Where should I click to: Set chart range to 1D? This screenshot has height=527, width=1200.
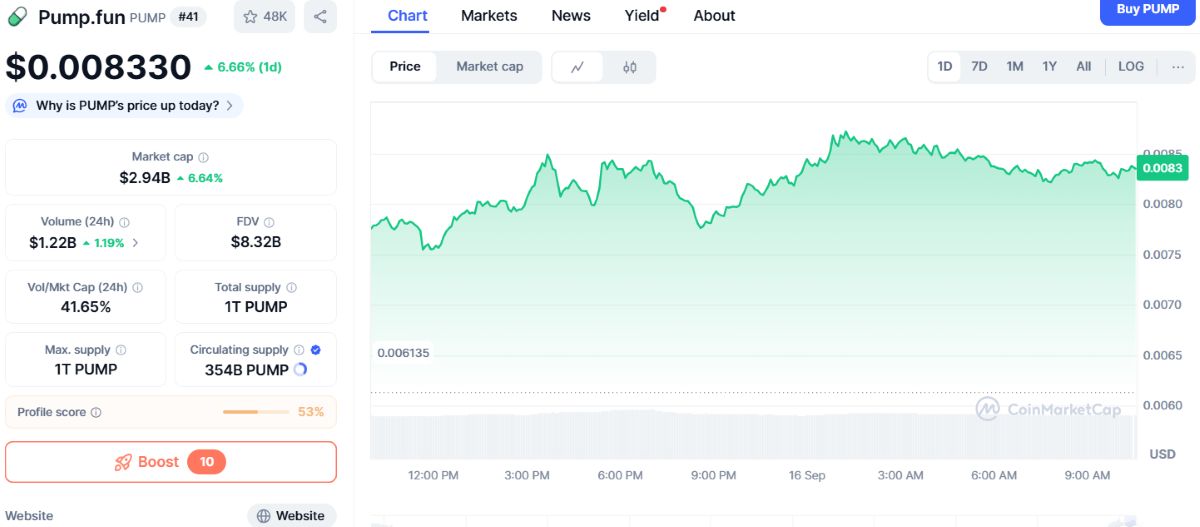point(944,66)
